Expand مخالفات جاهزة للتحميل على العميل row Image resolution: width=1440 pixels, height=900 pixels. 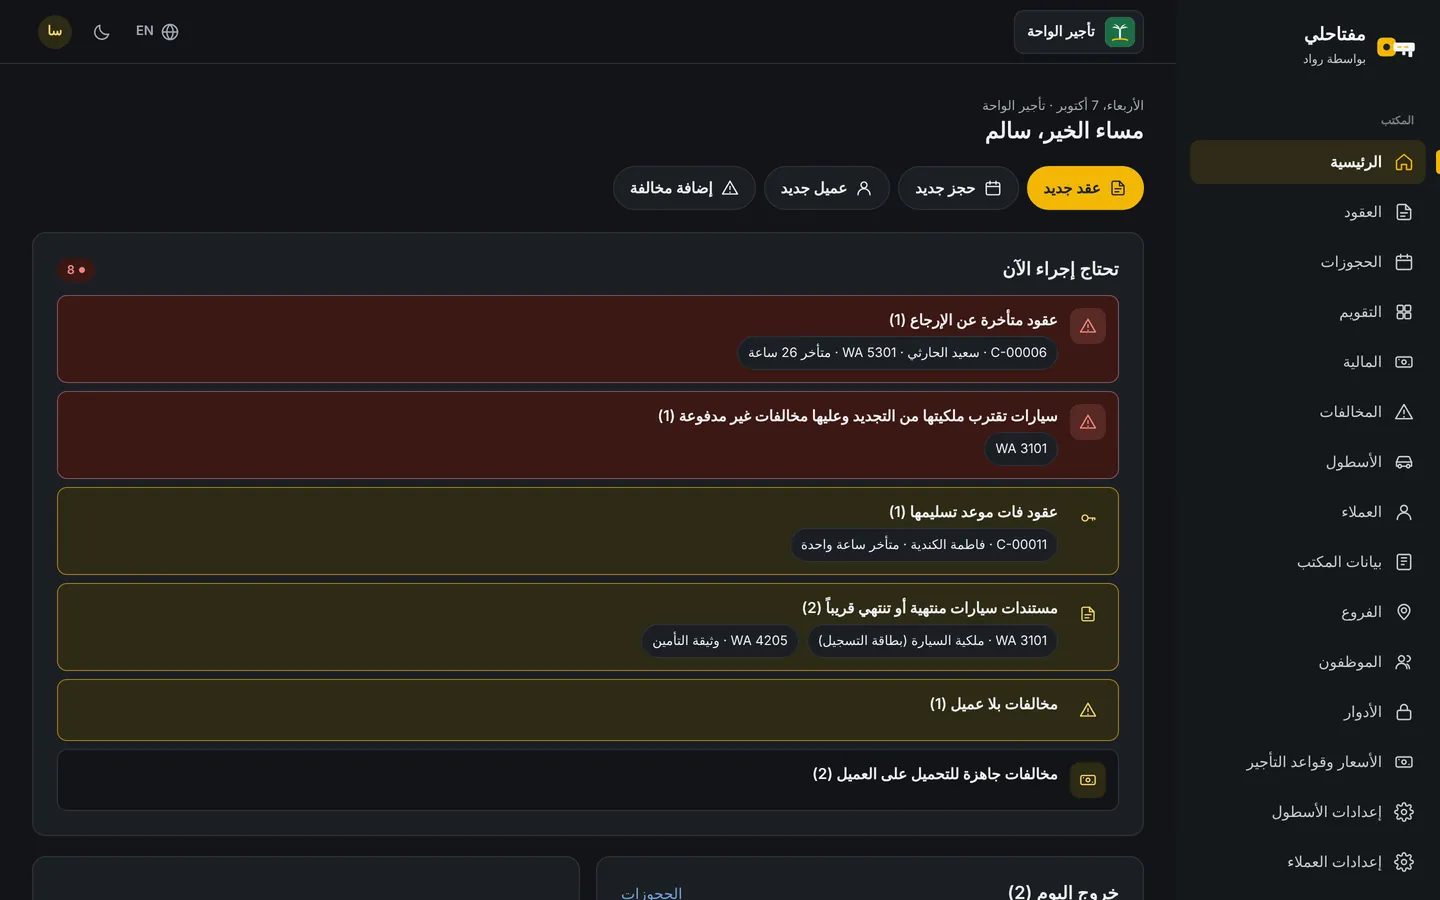[x=588, y=780]
